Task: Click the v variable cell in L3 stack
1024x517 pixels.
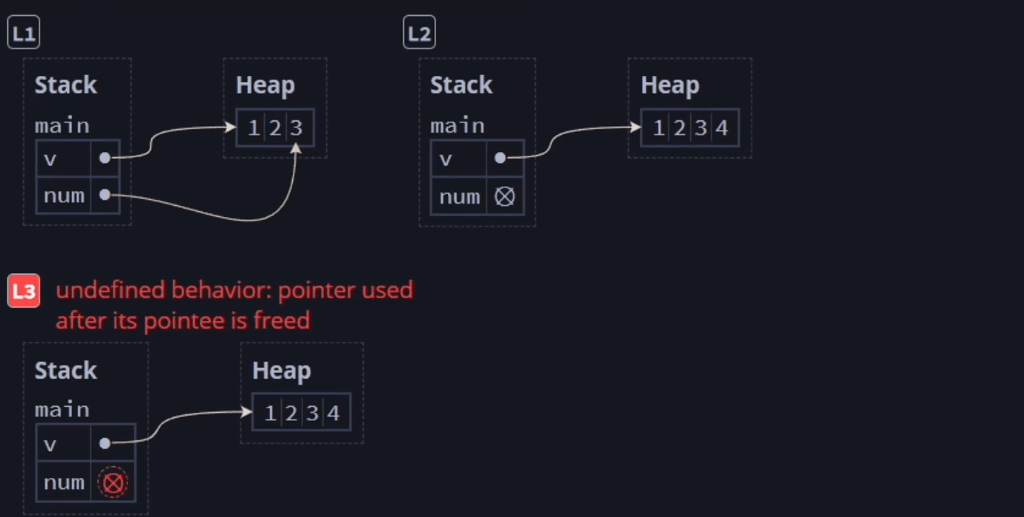Action: [63, 443]
